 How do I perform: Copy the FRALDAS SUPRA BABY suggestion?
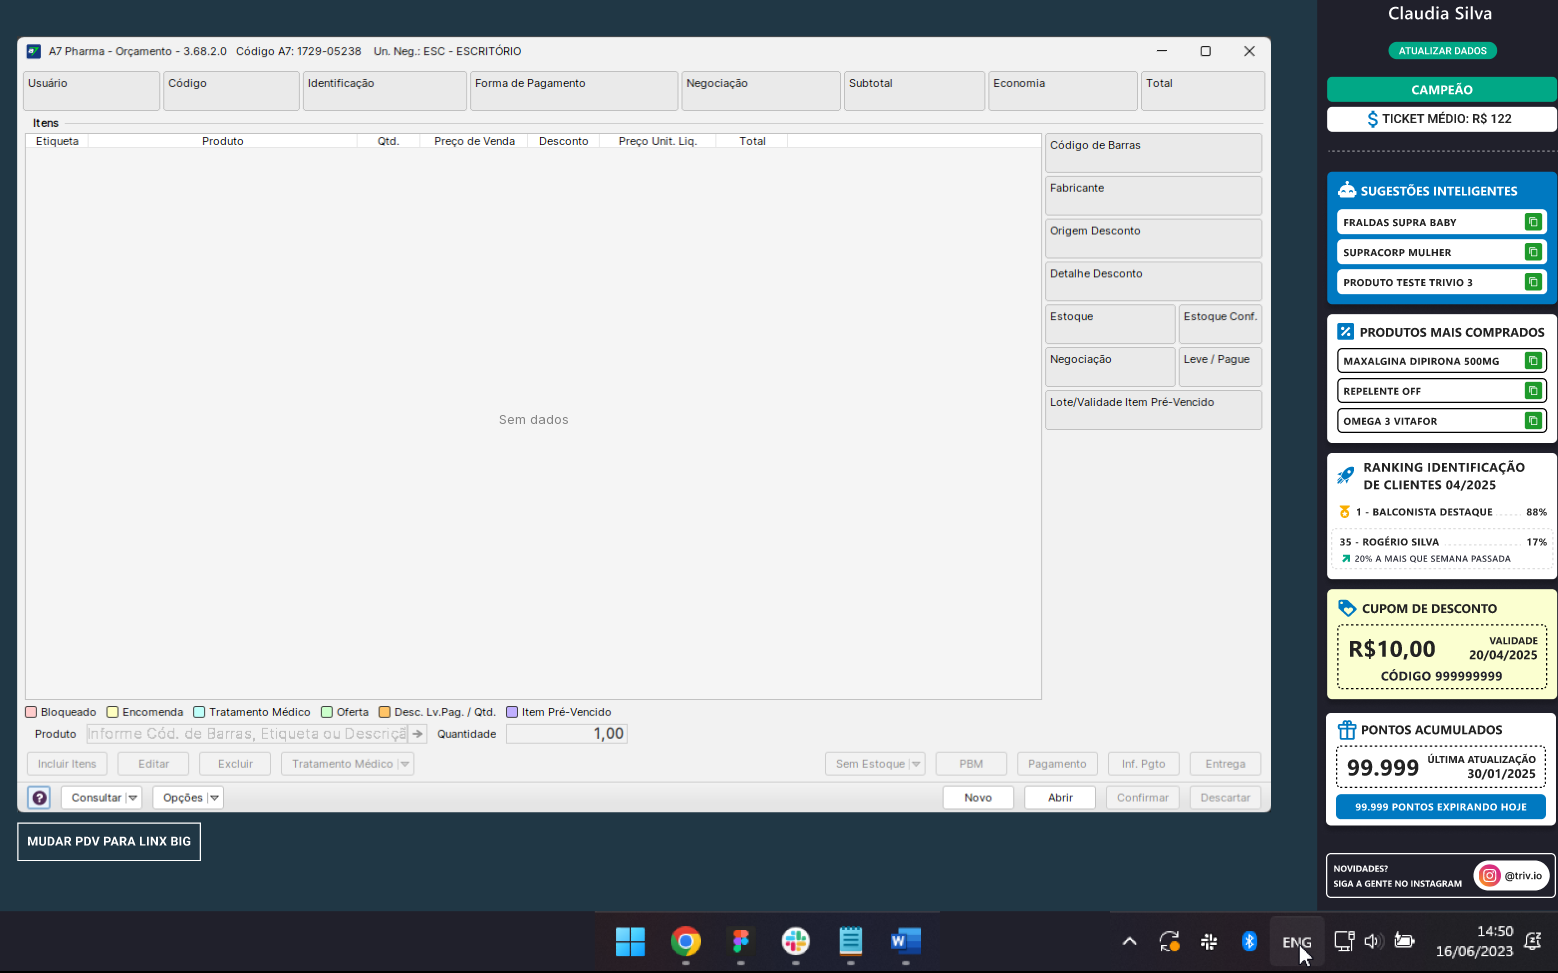click(1532, 222)
